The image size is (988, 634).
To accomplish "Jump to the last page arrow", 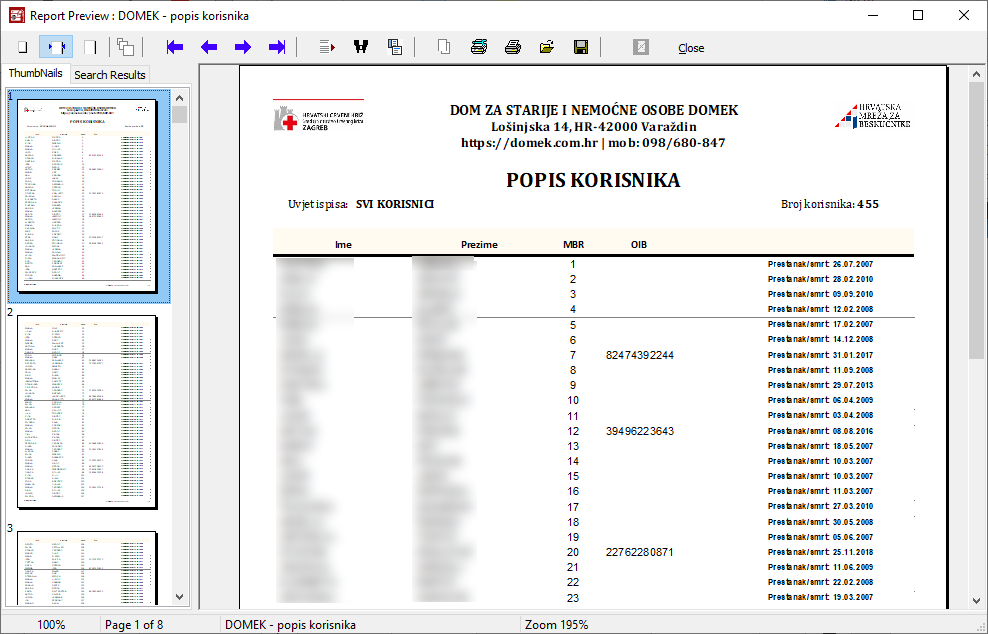I will 277,47.
